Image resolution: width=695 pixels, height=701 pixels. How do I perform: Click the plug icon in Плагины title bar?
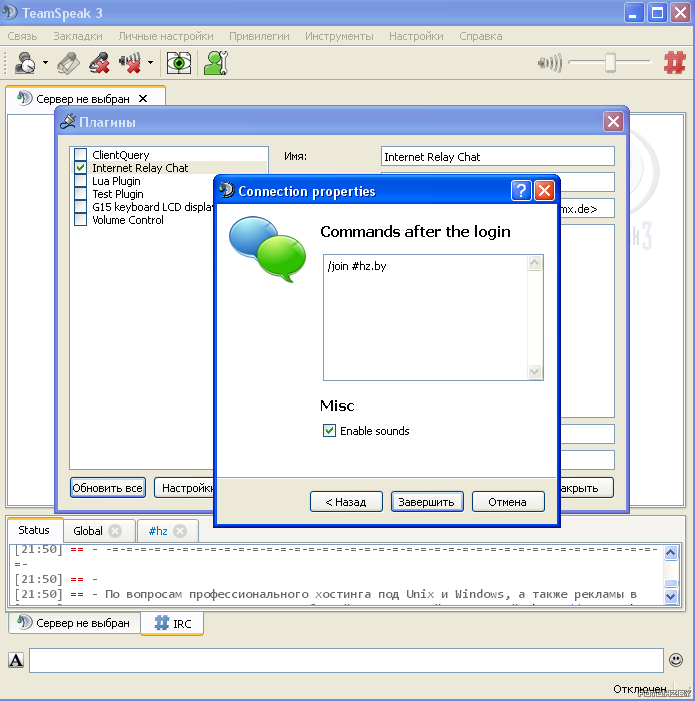68,121
